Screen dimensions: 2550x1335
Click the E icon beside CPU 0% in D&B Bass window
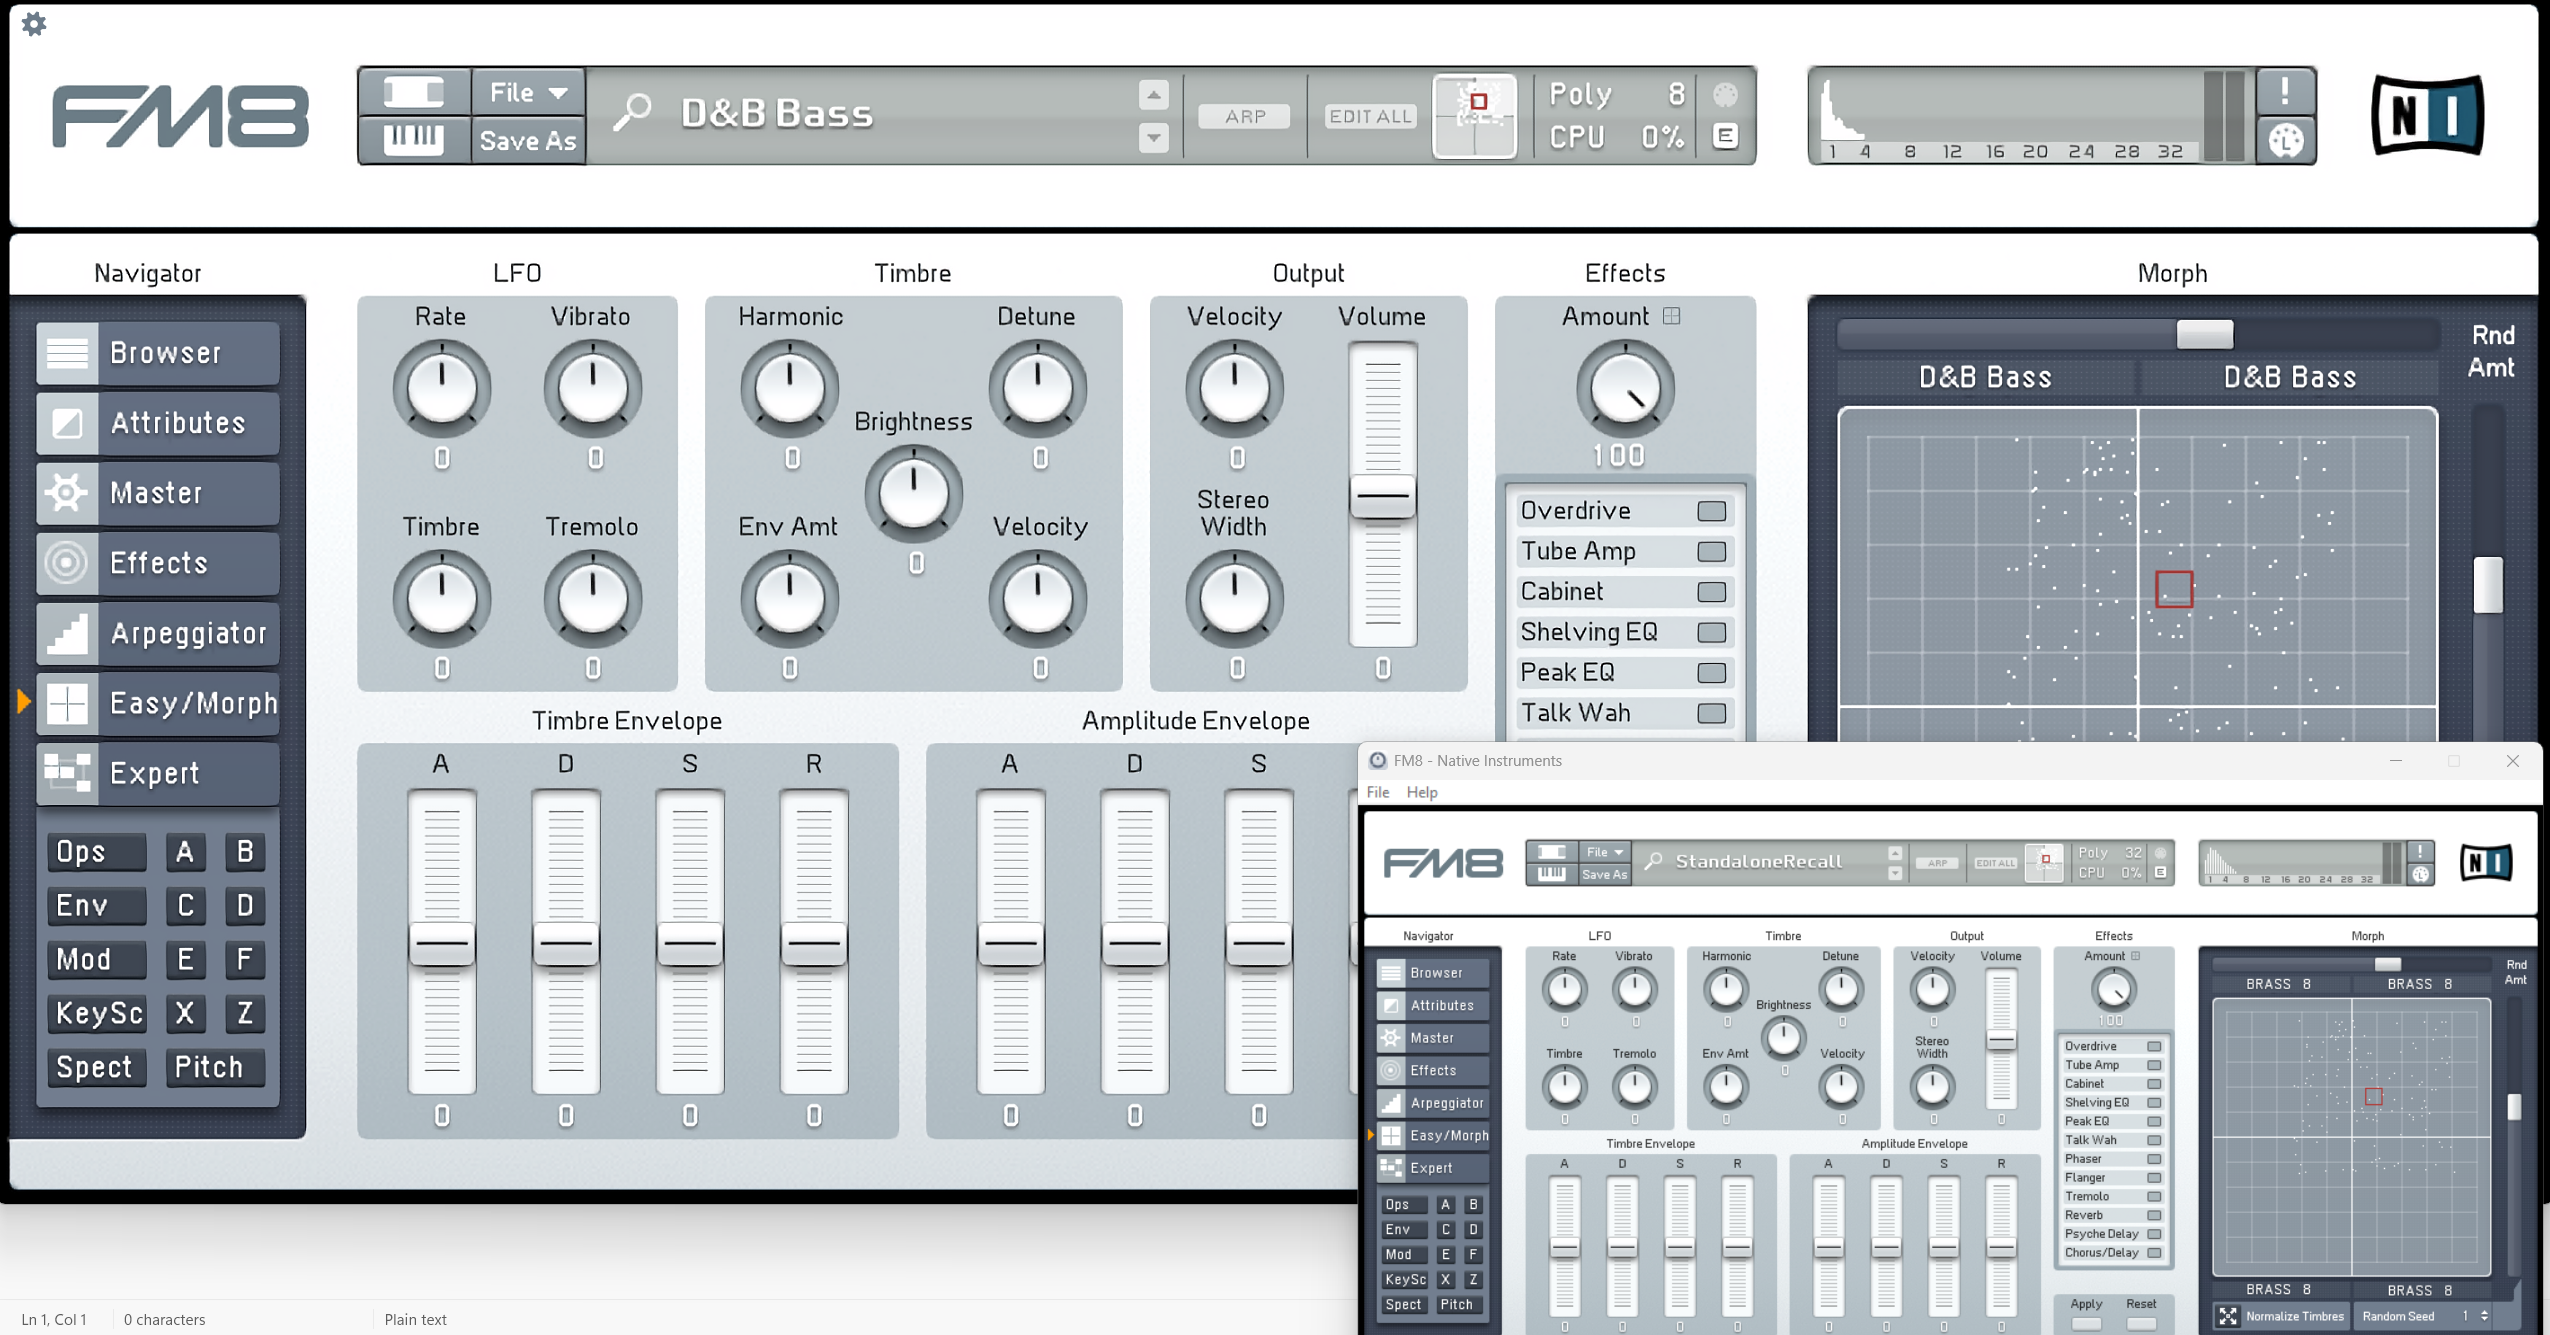(1725, 136)
